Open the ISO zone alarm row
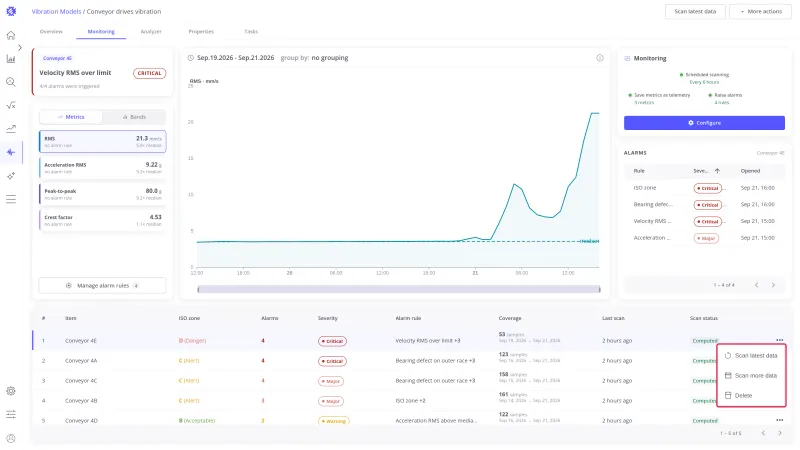 704,188
